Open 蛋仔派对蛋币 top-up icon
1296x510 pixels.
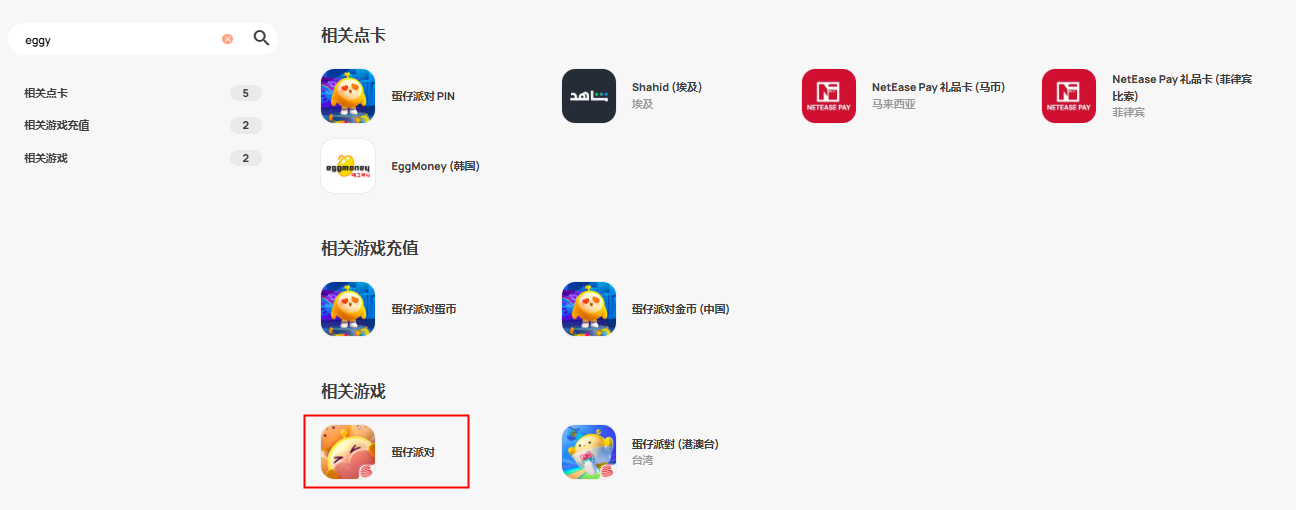[348, 309]
